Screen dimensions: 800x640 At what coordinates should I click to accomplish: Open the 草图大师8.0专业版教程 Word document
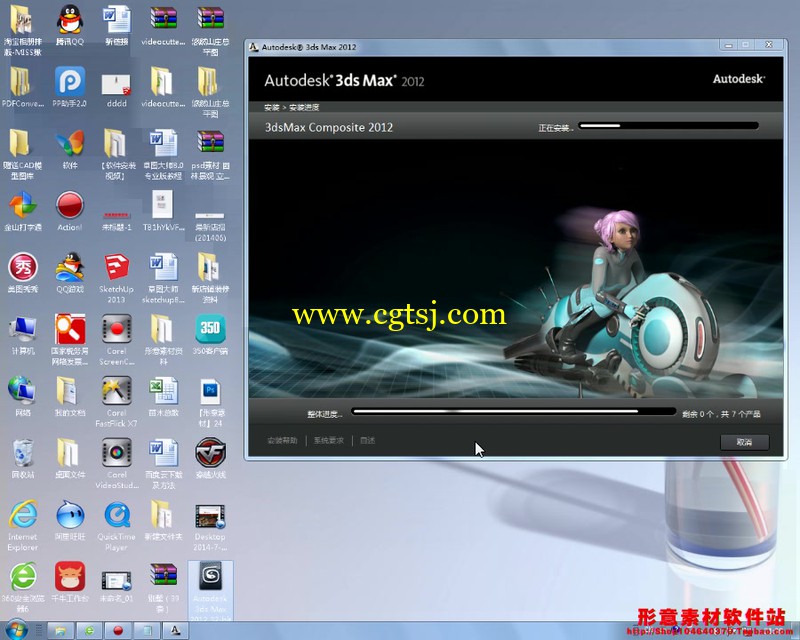163,153
